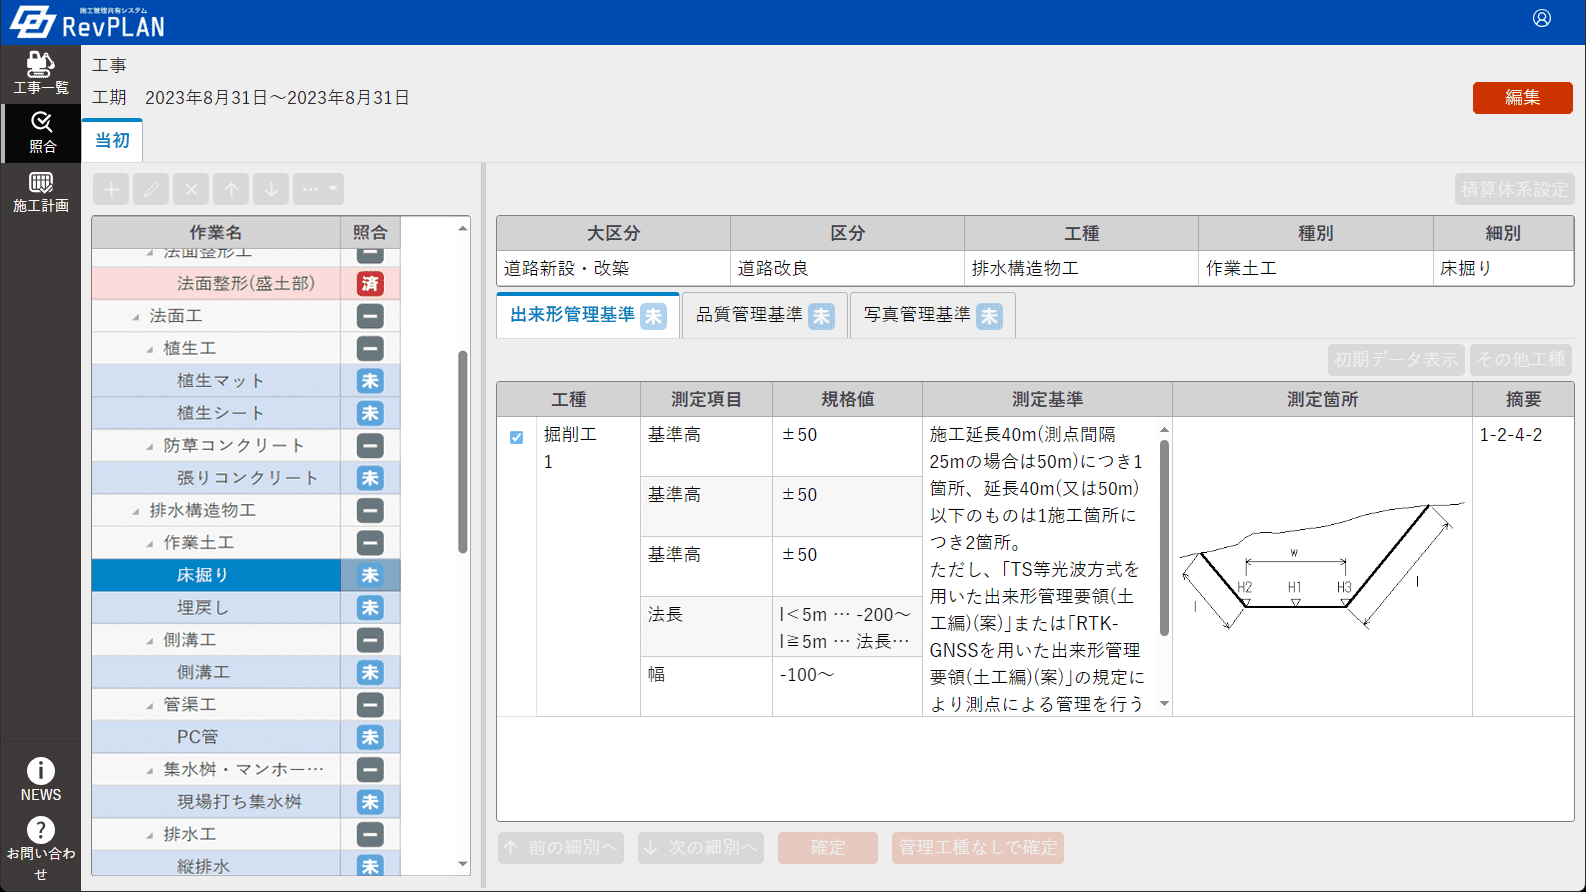
Task: Click the work tree scroll down arrow
Action: coord(462,864)
